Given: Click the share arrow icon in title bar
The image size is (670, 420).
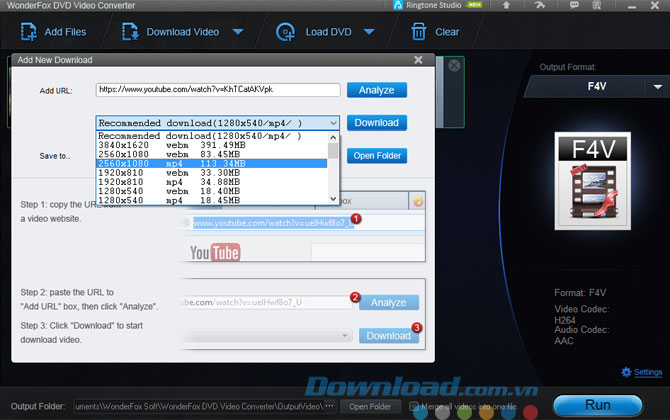Looking at the screenshot, I should pyautogui.click(x=540, y=5).
